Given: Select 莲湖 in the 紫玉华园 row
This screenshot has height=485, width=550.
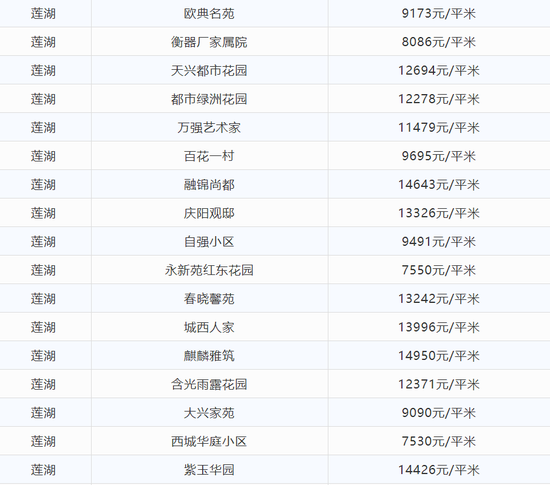Looking at the screenshot, I should click(x=43, y=470).
